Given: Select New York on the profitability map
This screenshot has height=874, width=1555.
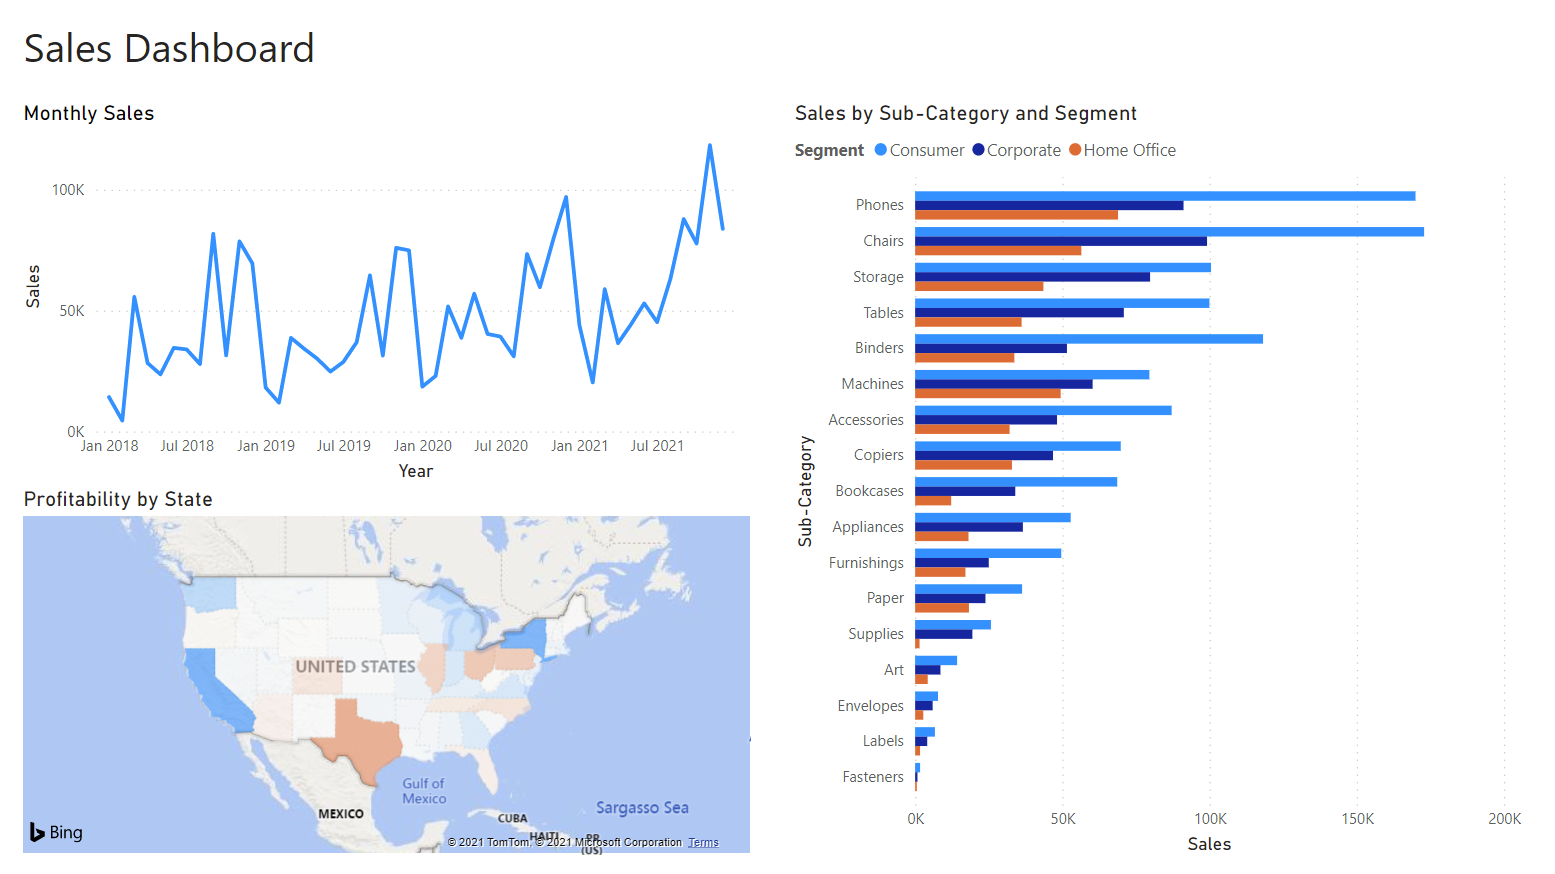Looking at the screenshot, I should (527, 637).
